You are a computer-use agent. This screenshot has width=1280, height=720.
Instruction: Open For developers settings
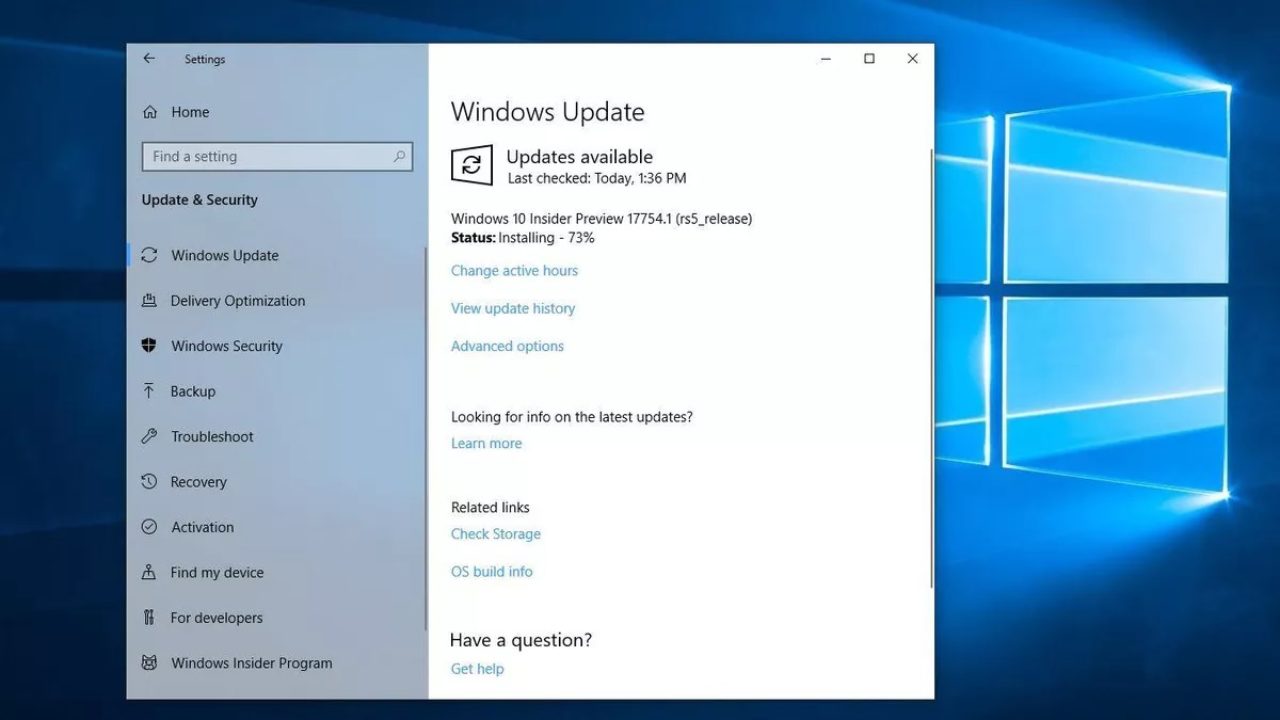pyautogui.click(x=216, y=617)
